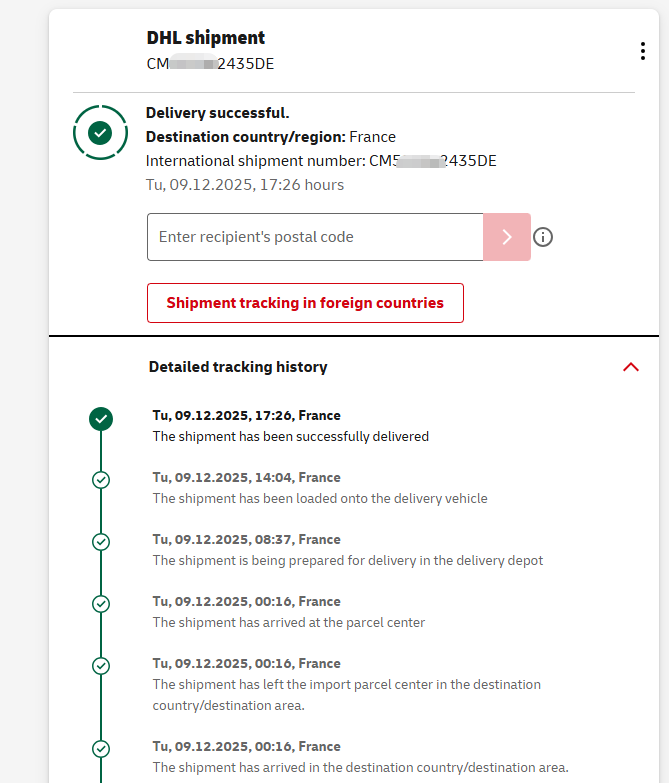Screen dimensions: 669x783
Task: Click the info icon beside postal code
Action: coord(543,237)
